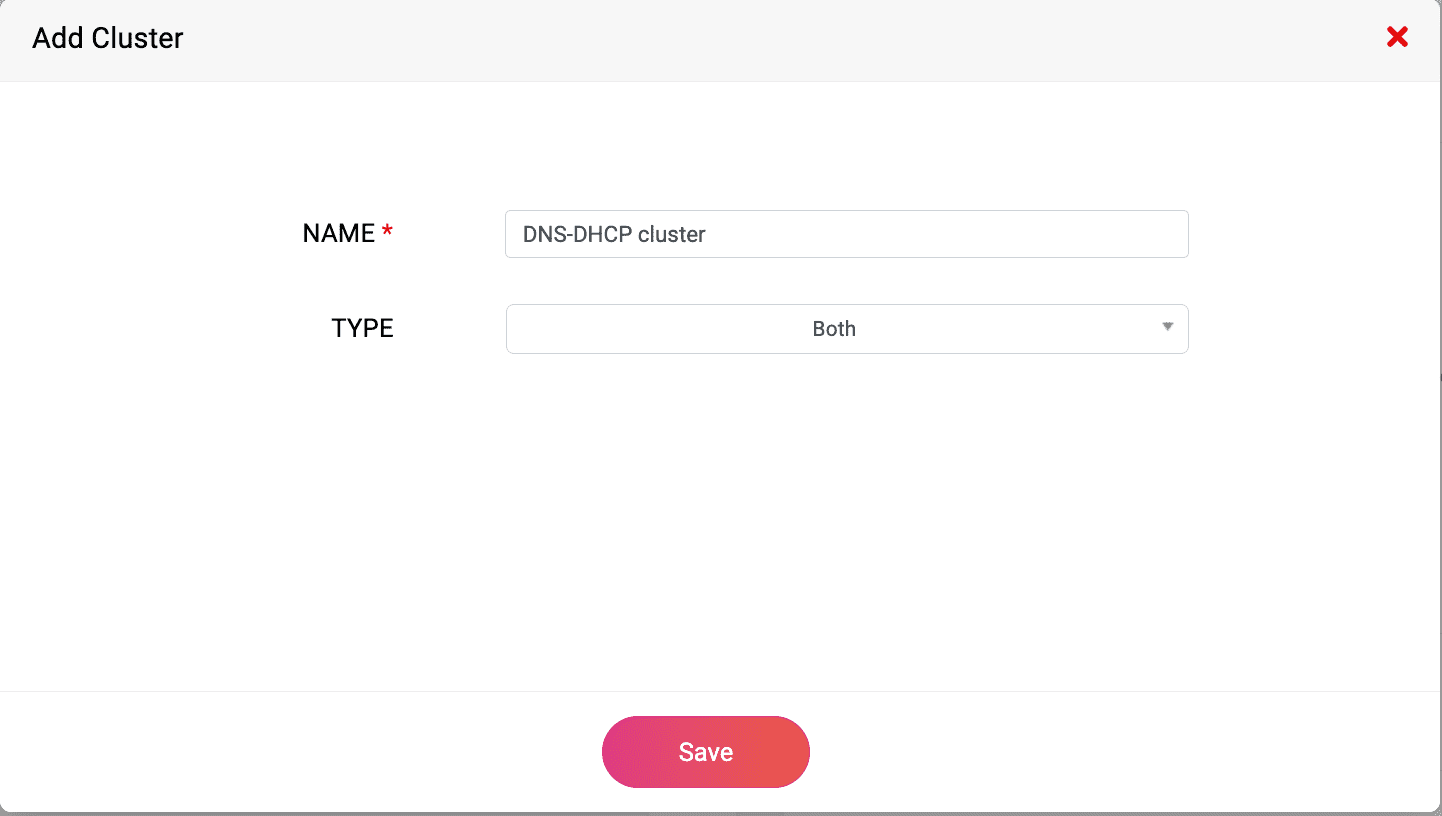Viewport: 1442px width, 816px height.
Task: Click the gradient Save button label
Action: click(x=706, y=752)
